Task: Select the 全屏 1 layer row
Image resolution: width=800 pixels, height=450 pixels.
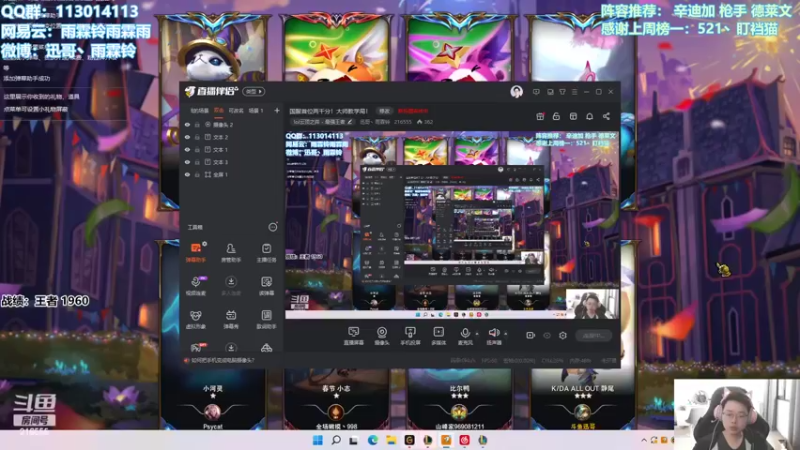Action: pos(232,174)
